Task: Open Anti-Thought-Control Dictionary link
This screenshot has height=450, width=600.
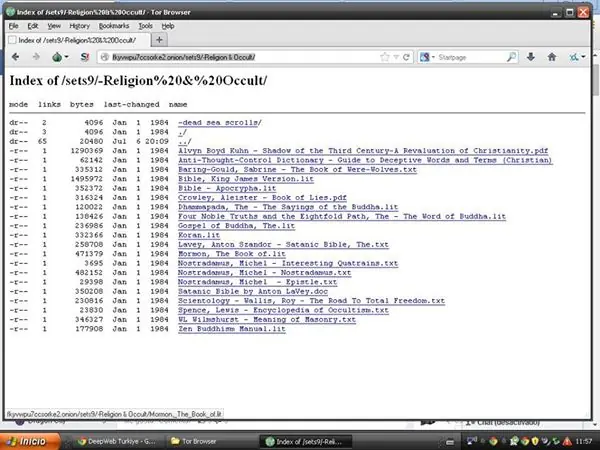Action: point(365,160)
